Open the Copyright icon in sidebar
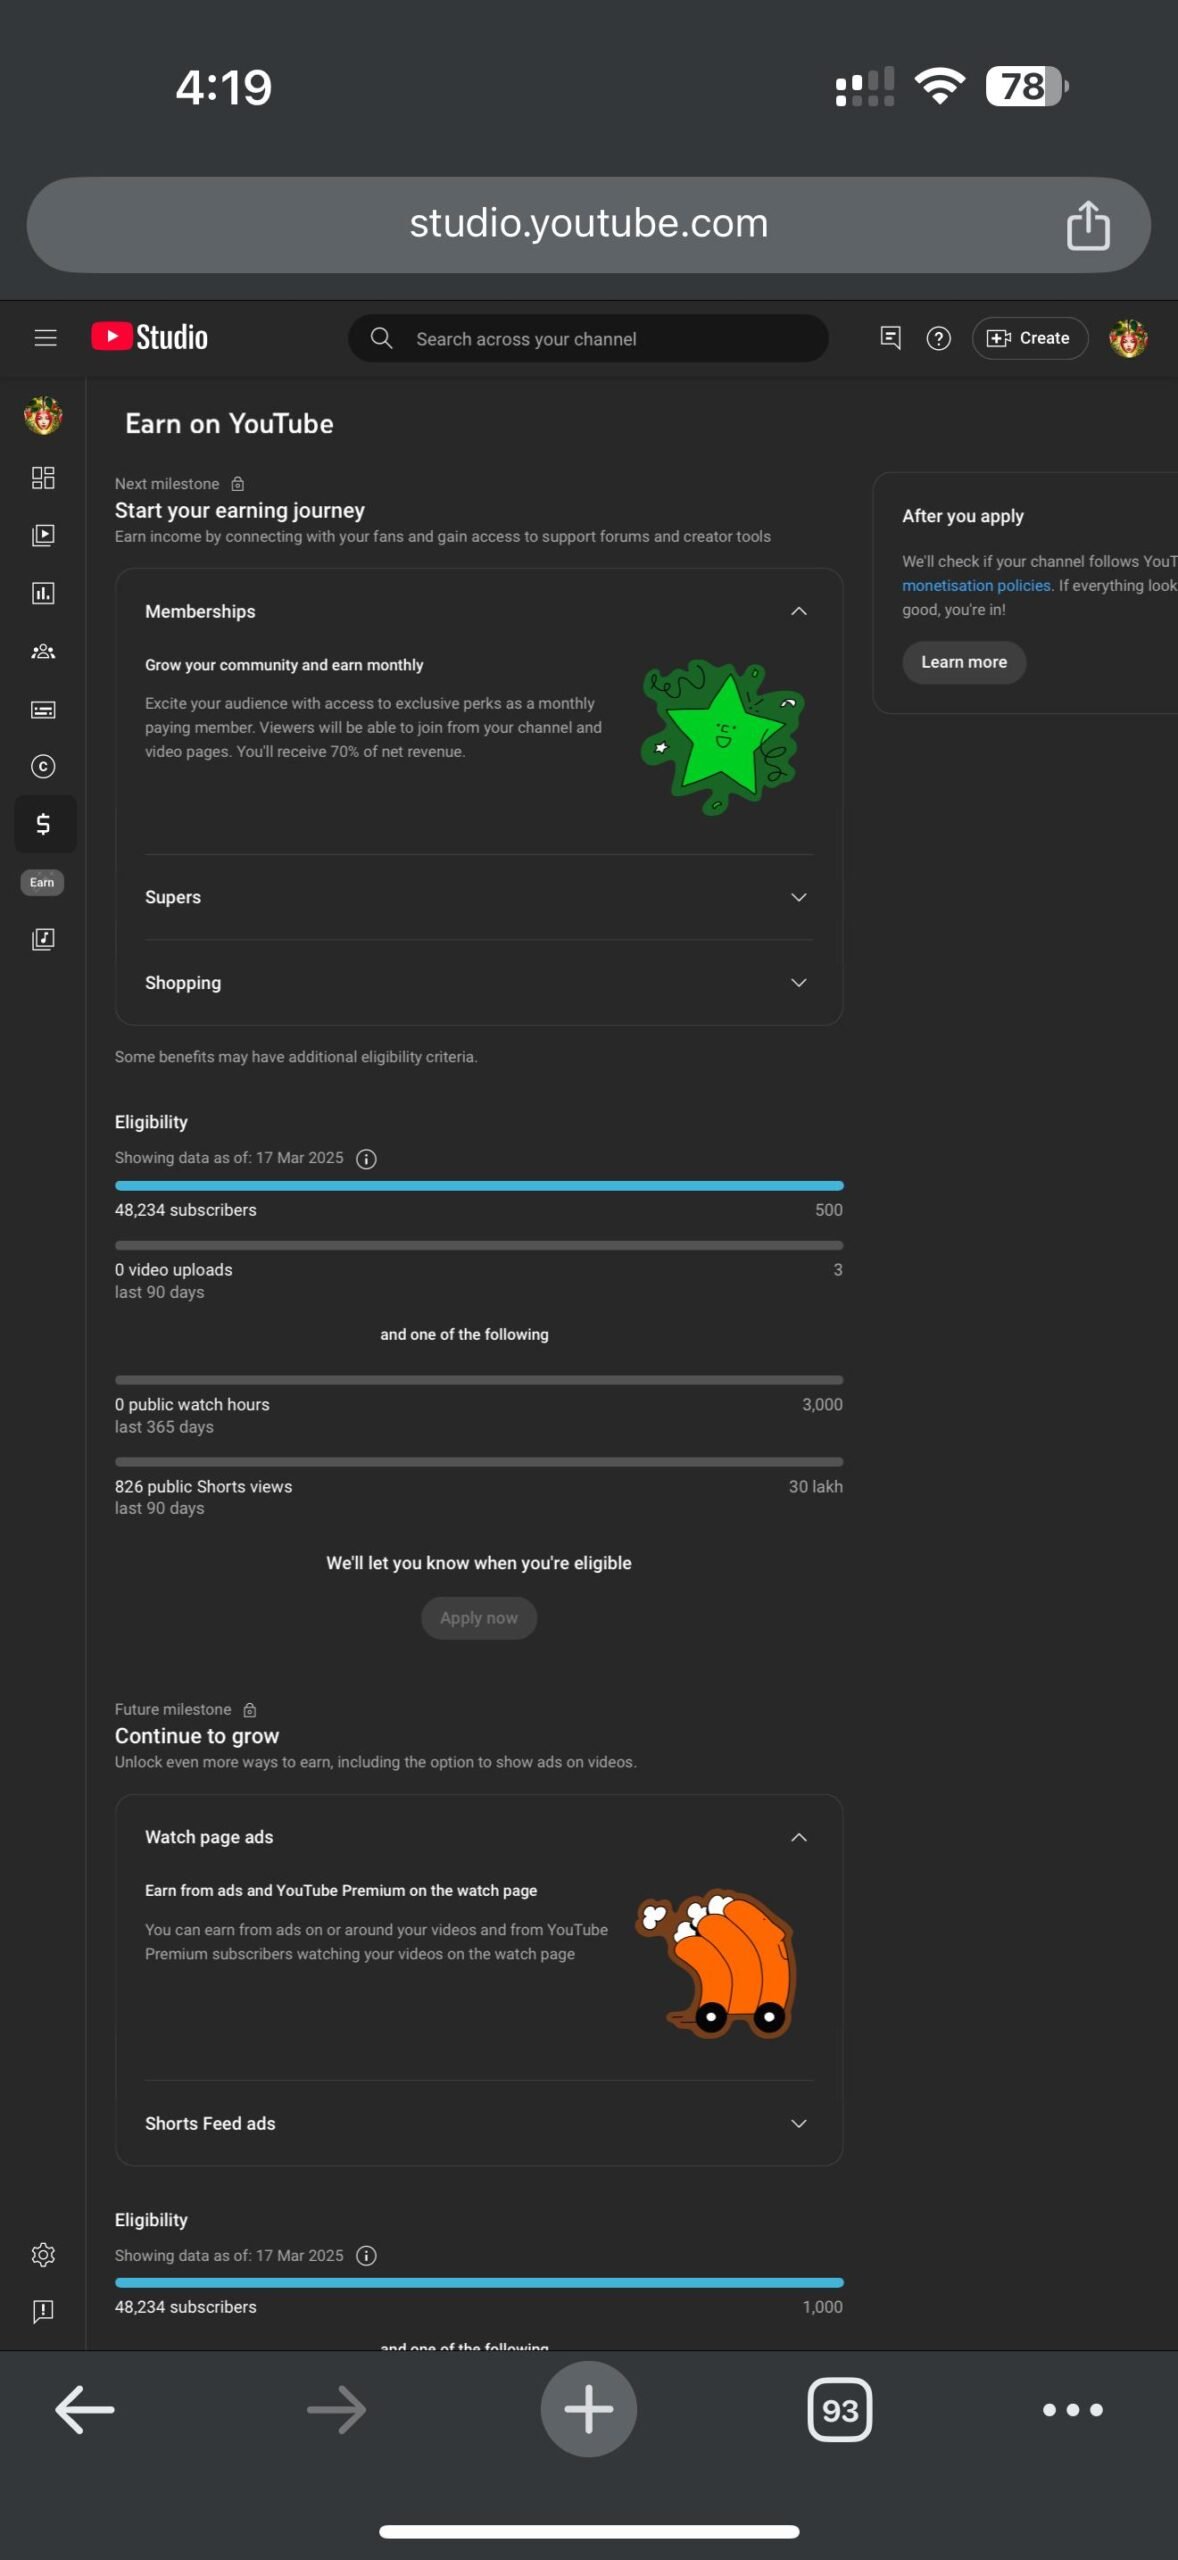1178x2560 pixels. 43,766
